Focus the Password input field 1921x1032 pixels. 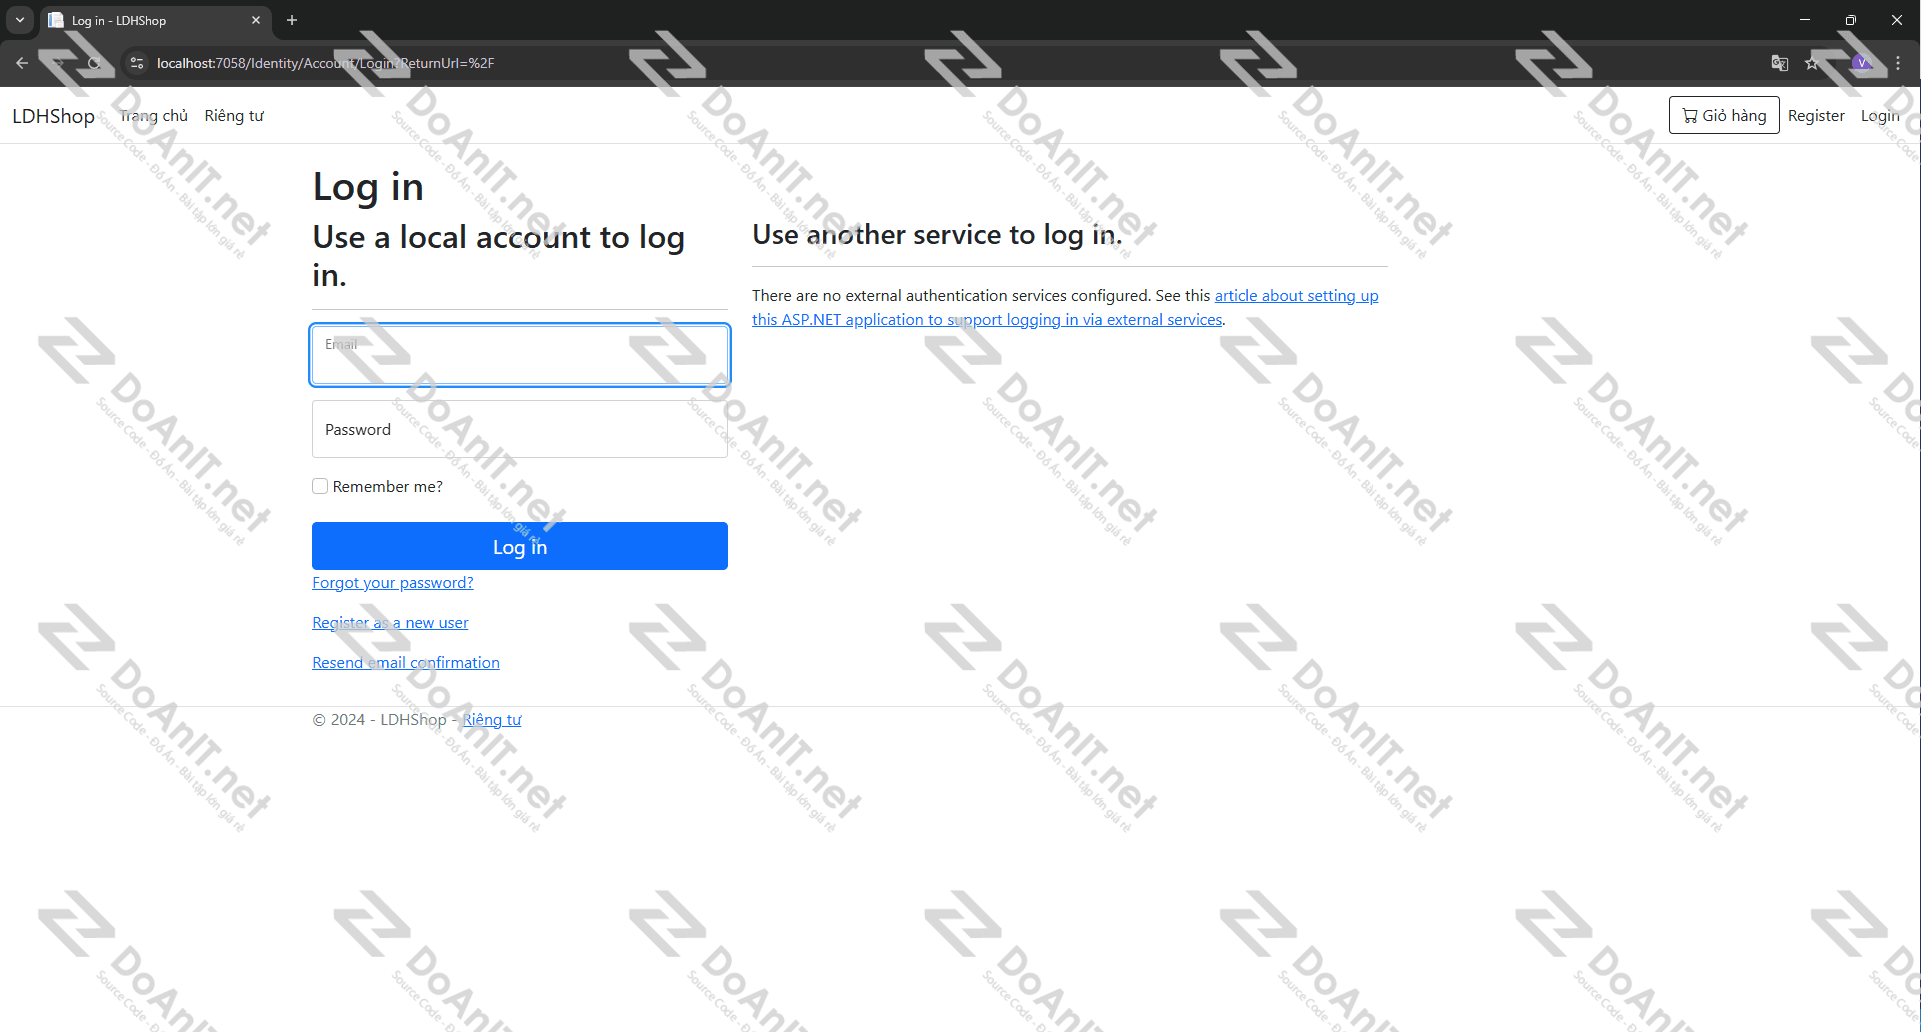pyautogui.click(x=520, y=429)
